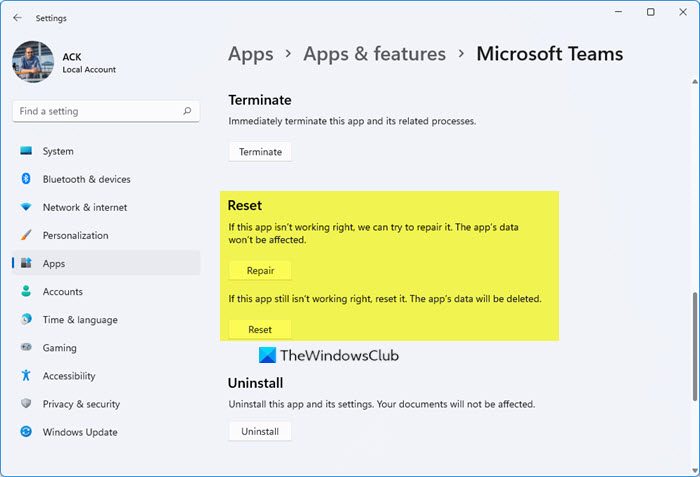Viewport: 700px width, 477px height.
Task: Close the Settings window
Action: [x=683, y=12]
